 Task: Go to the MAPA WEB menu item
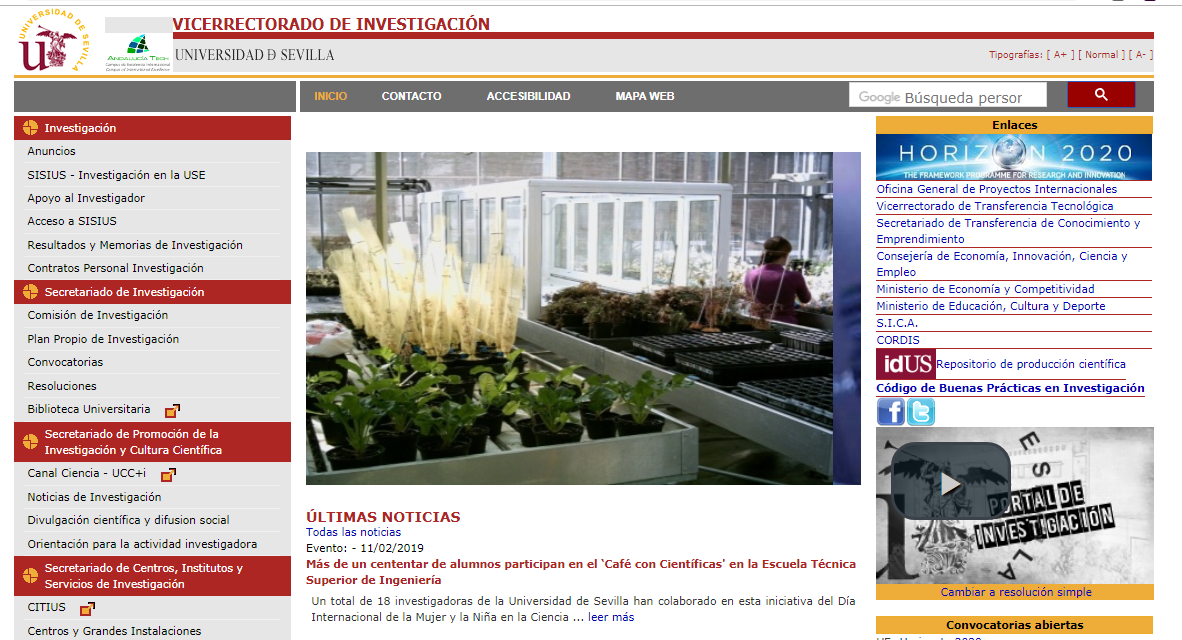pos(645,96)
